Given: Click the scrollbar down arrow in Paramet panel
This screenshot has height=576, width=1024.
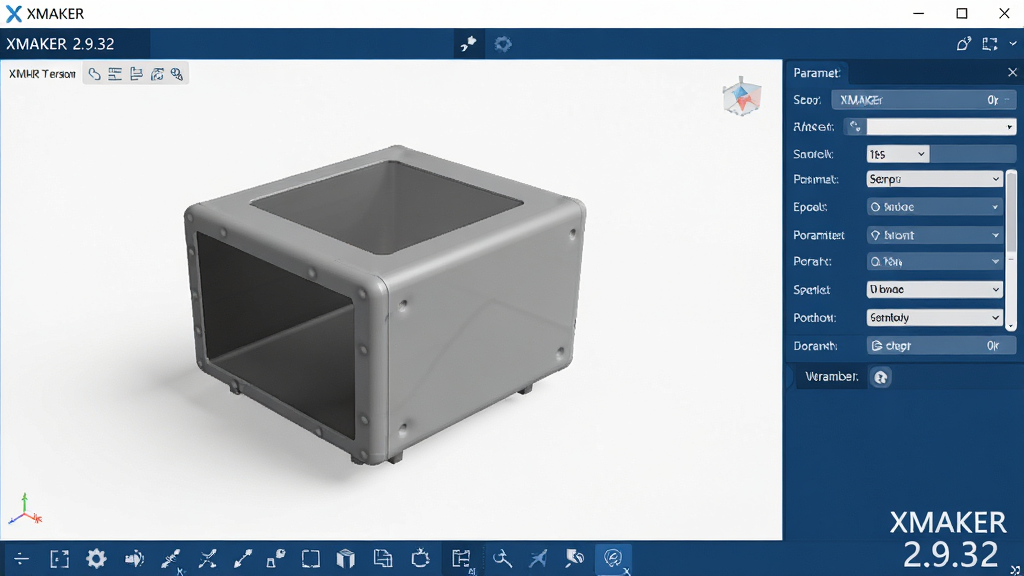Looking at the screenshot, I should click(x=1011, y=325).
